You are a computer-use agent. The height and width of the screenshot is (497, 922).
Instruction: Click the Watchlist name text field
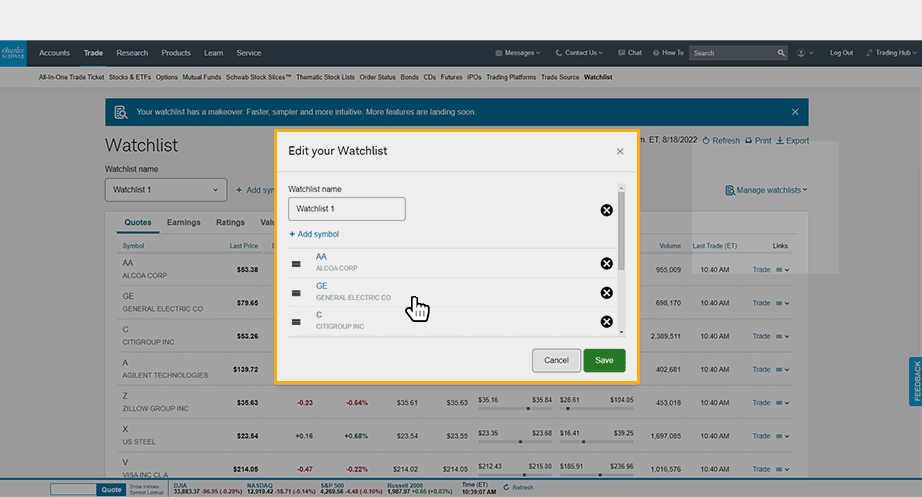point(346,209)
